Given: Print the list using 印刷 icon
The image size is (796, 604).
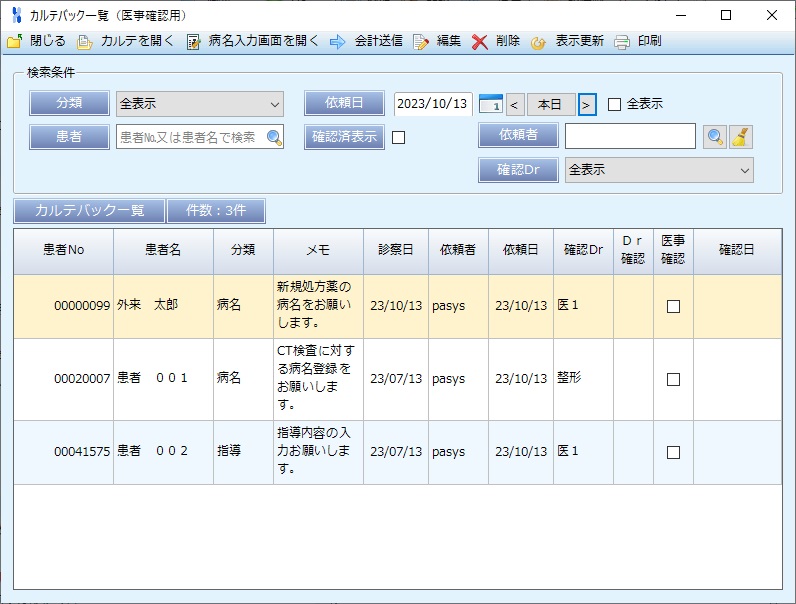Looking at the screenshot, I should tap(622, 42).
